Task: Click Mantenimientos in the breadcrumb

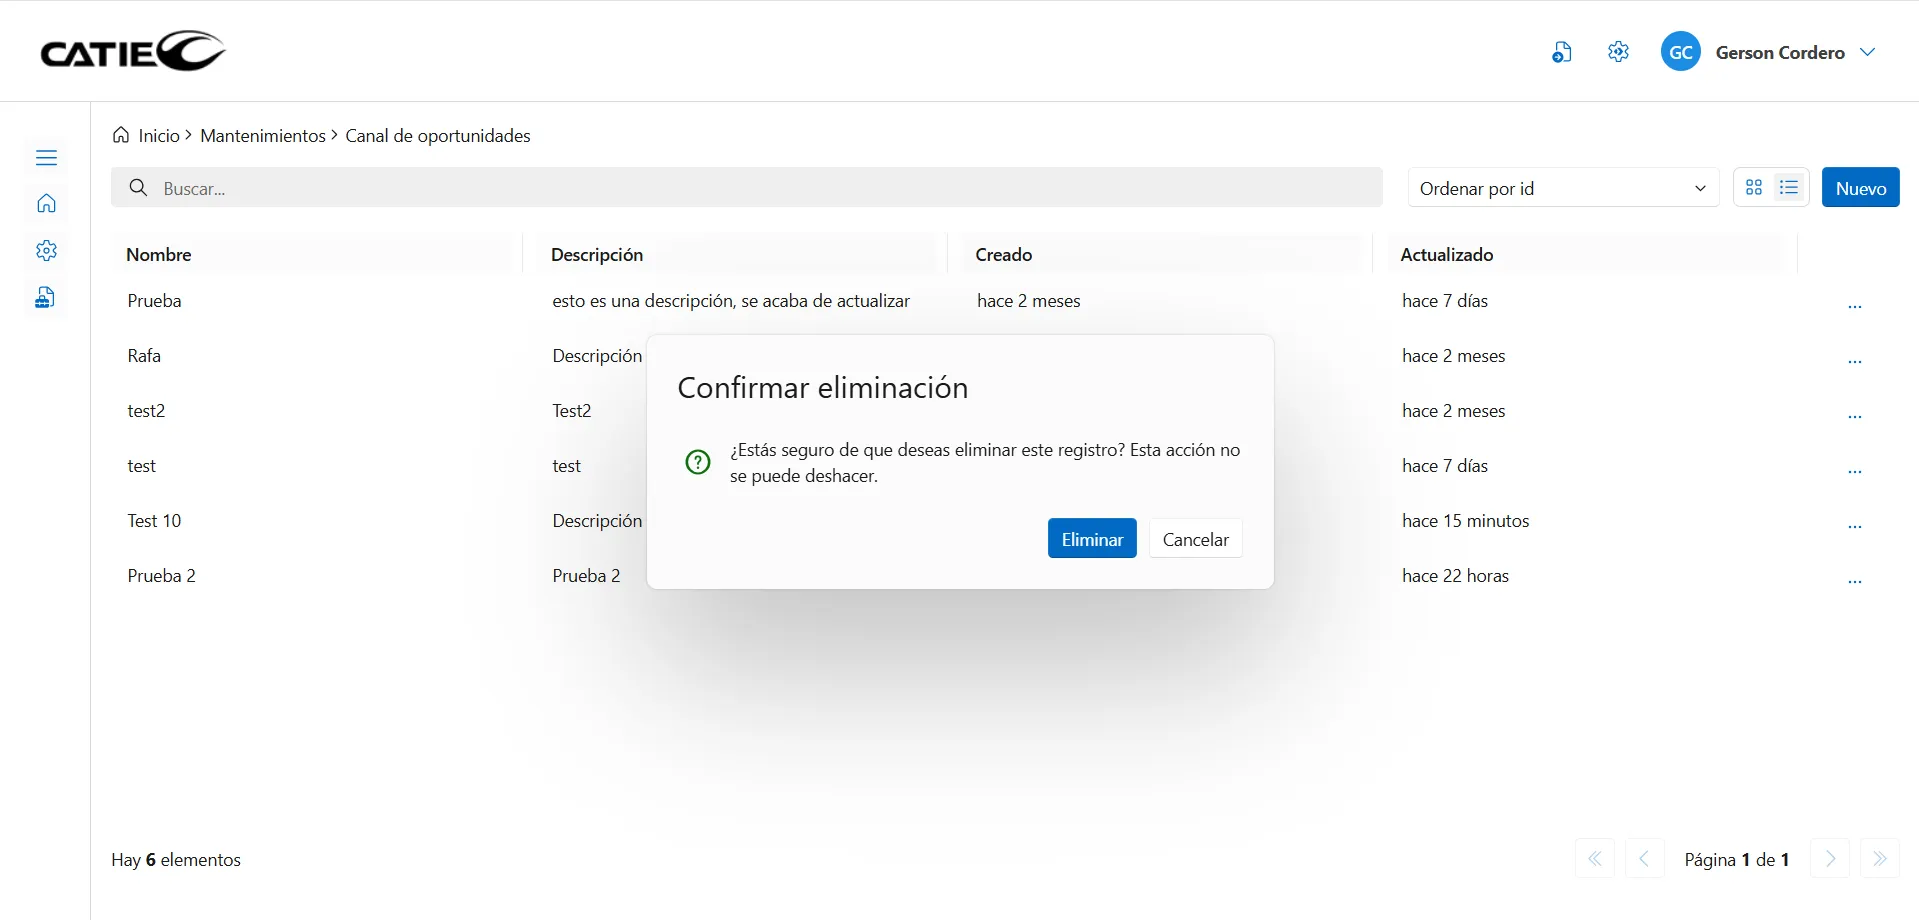Action: pos(262,136)
